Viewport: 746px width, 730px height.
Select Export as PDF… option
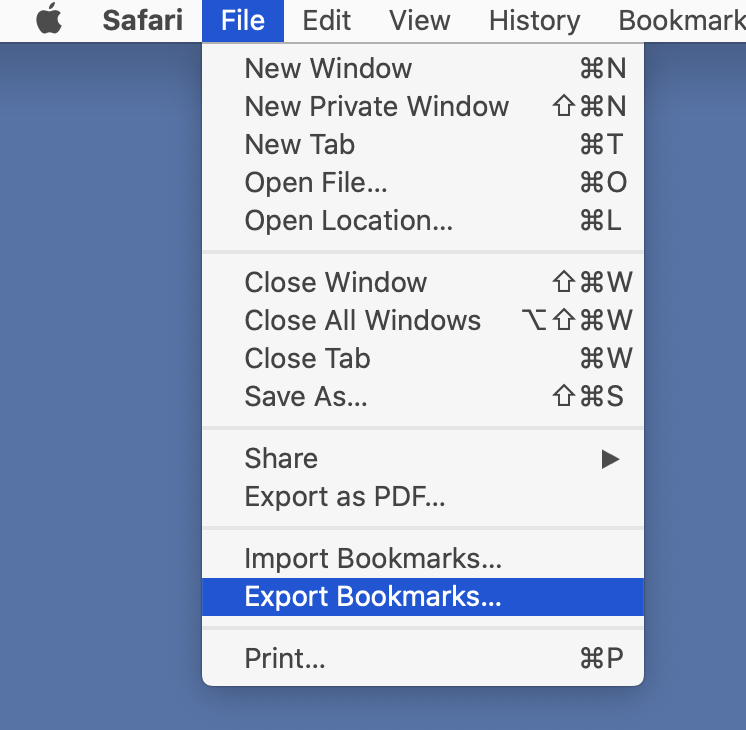pyautogui.click(x=344, y=496)
